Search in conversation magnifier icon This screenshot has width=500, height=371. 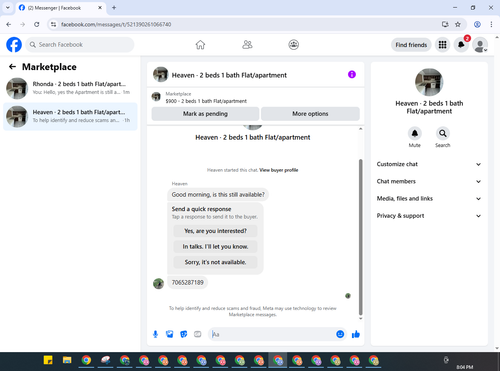[x=443, y=133]
